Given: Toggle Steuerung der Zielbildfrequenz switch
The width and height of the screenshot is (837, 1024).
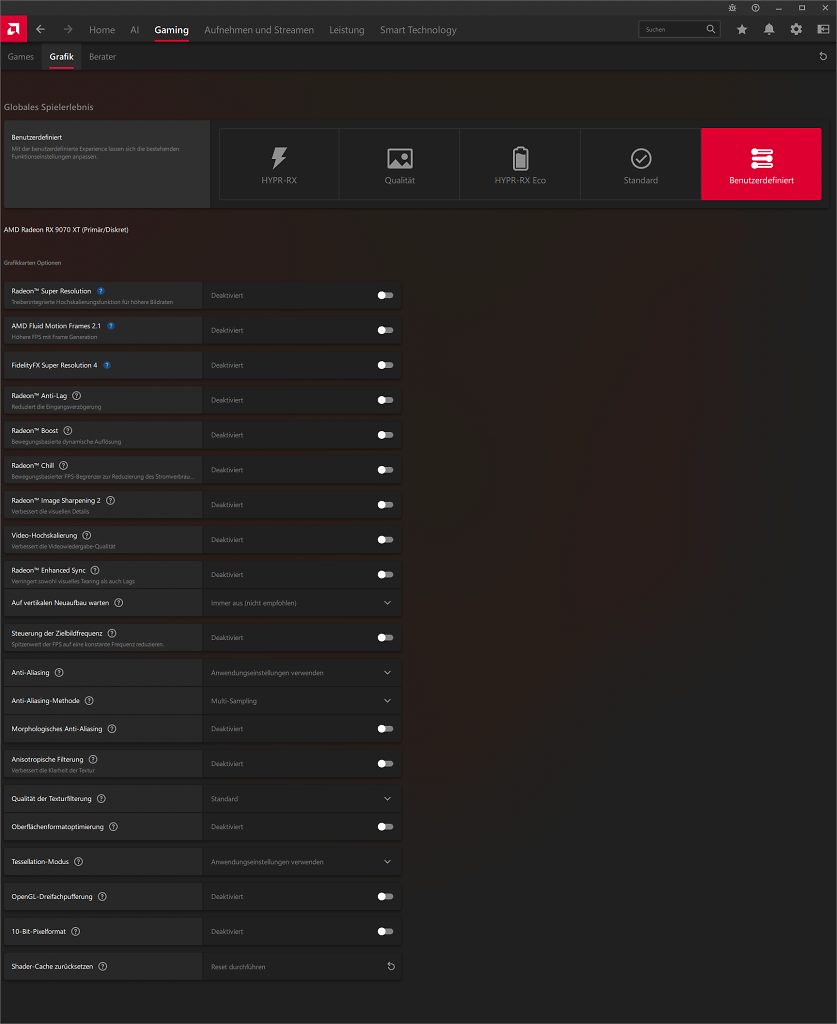Looking at the screenshot, I should coord(385,638).
